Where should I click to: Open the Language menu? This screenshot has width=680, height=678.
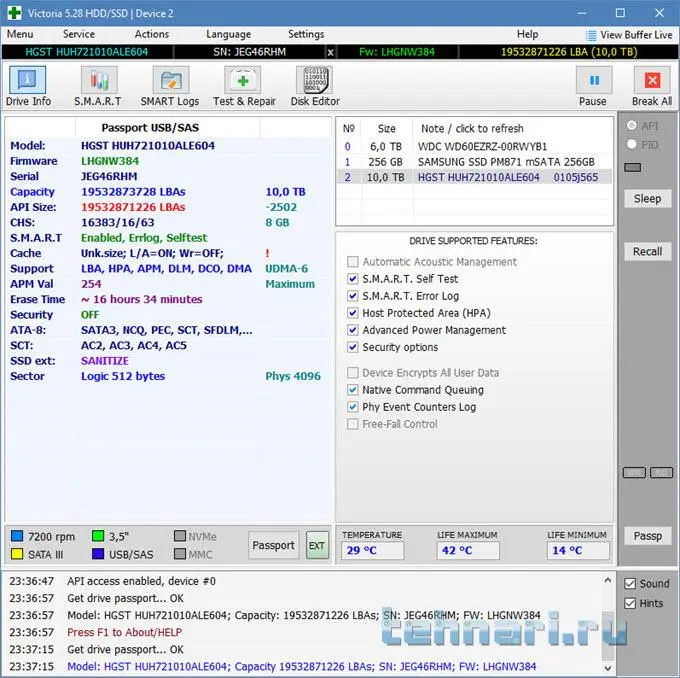[x=228, y=34]
